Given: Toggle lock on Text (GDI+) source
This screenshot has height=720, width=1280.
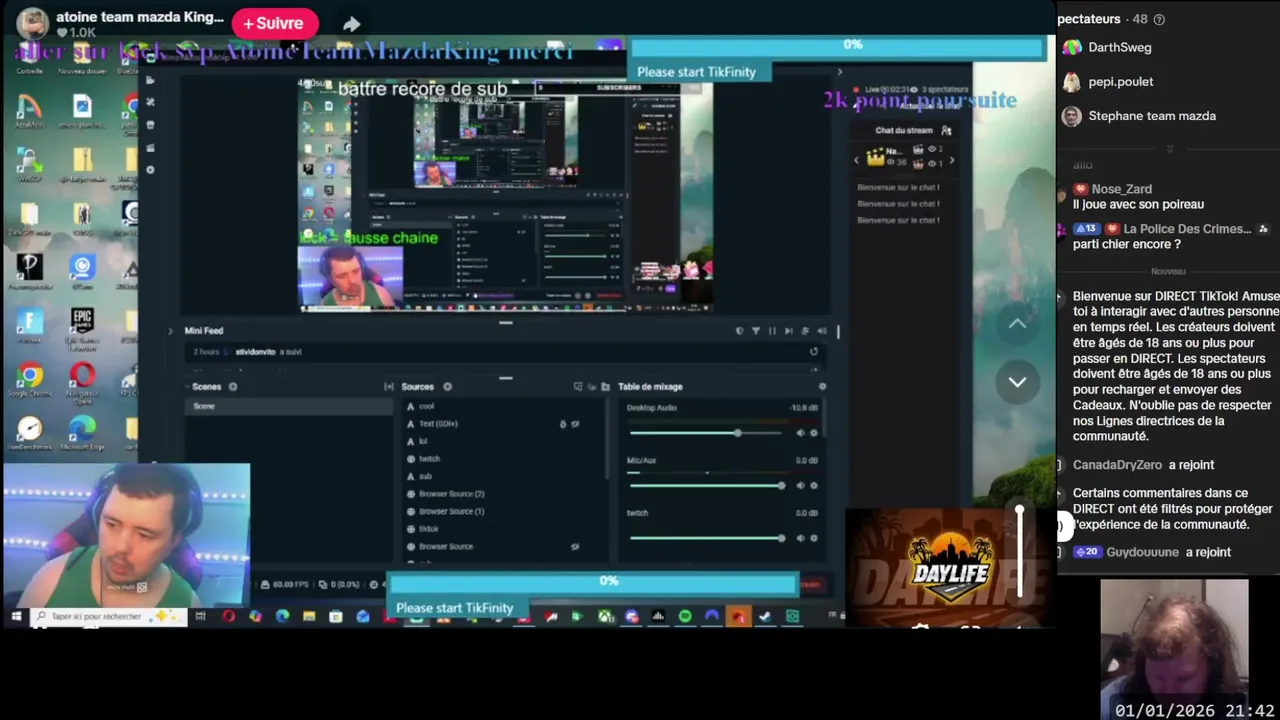Looking at the screenshot, I should [562, 424].
